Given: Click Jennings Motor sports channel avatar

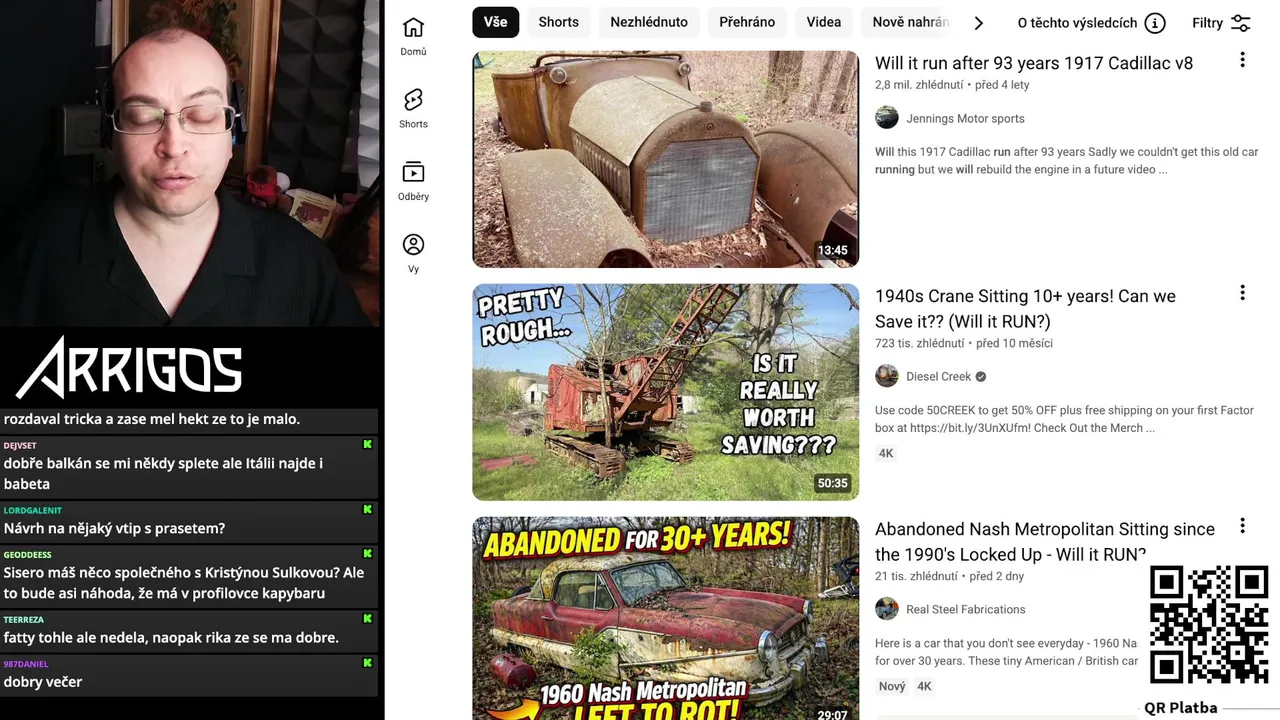Looking at the screenshot, I should click(887, 118).
